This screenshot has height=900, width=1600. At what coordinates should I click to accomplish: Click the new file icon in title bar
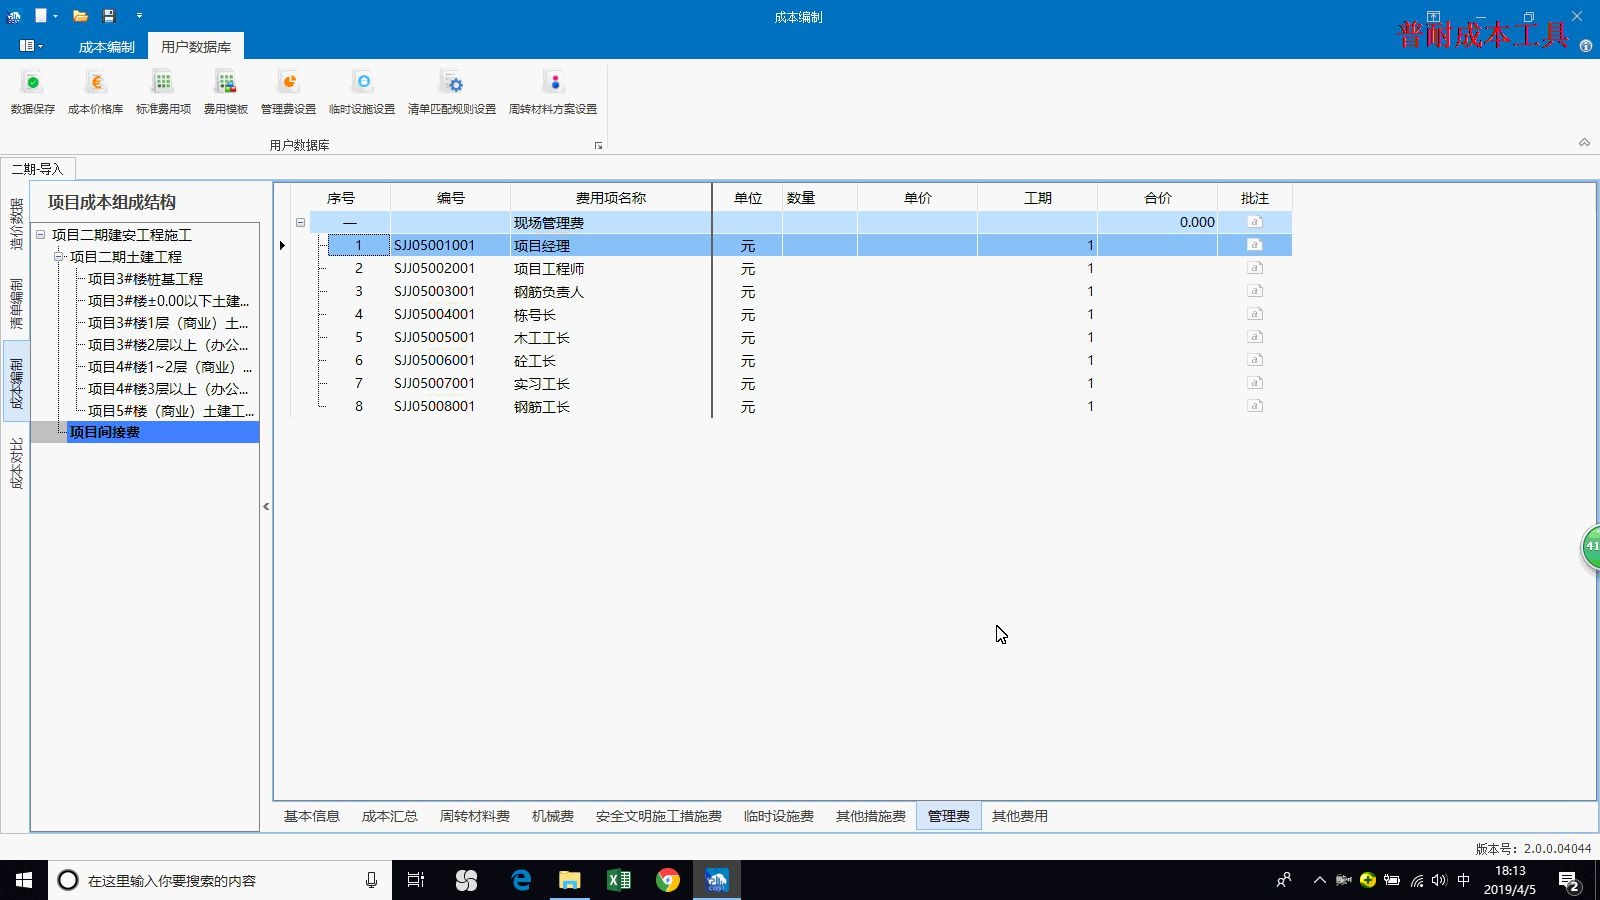point(41,16)
